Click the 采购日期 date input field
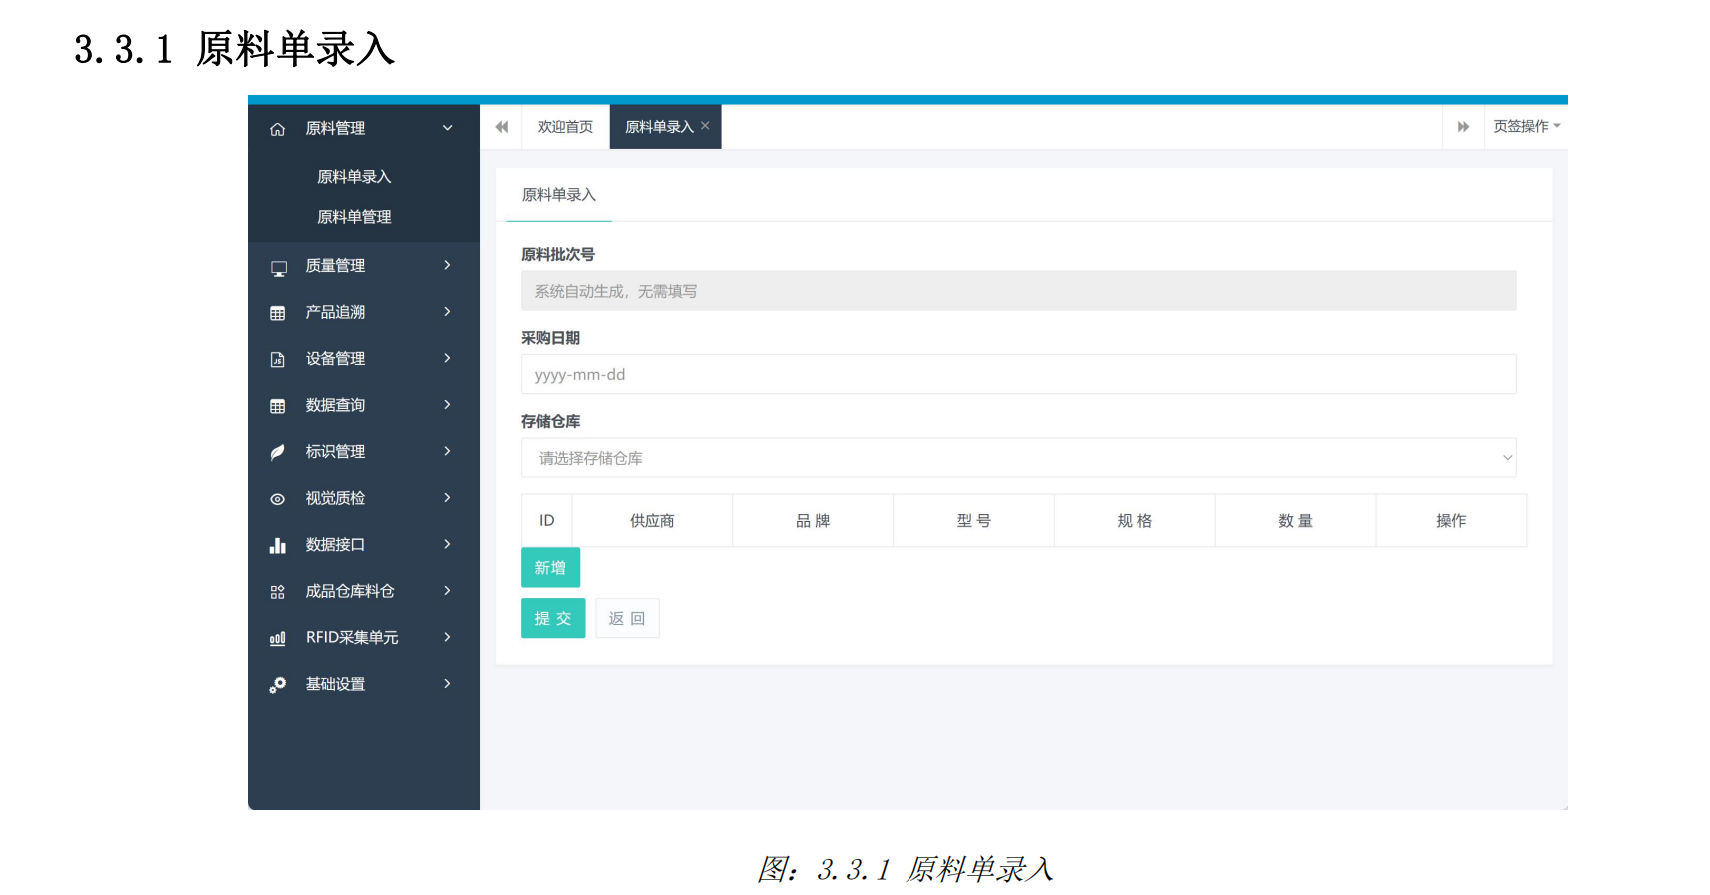1710x895 pixels. click(x=1018, y=374)
